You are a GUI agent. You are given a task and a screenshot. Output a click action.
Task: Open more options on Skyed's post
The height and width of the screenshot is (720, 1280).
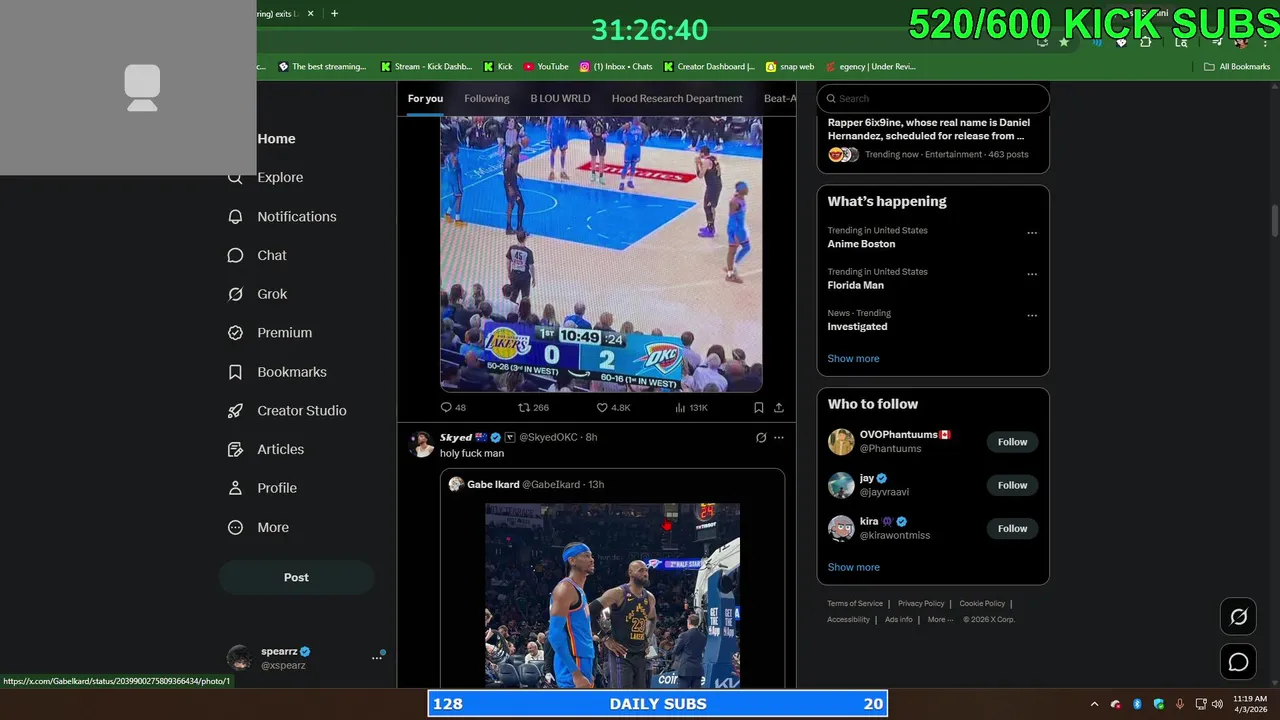[779, 438]
